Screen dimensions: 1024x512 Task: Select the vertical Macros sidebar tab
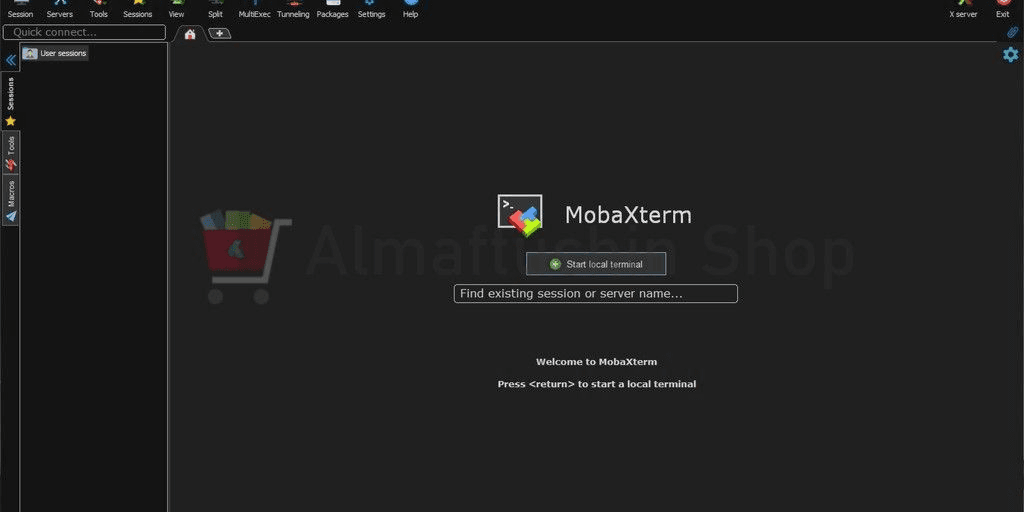click(10, 200)
